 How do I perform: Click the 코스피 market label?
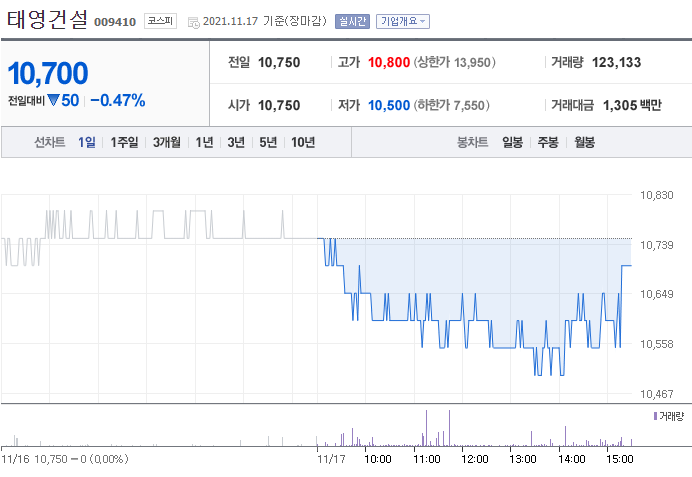(x=160, y=21)
